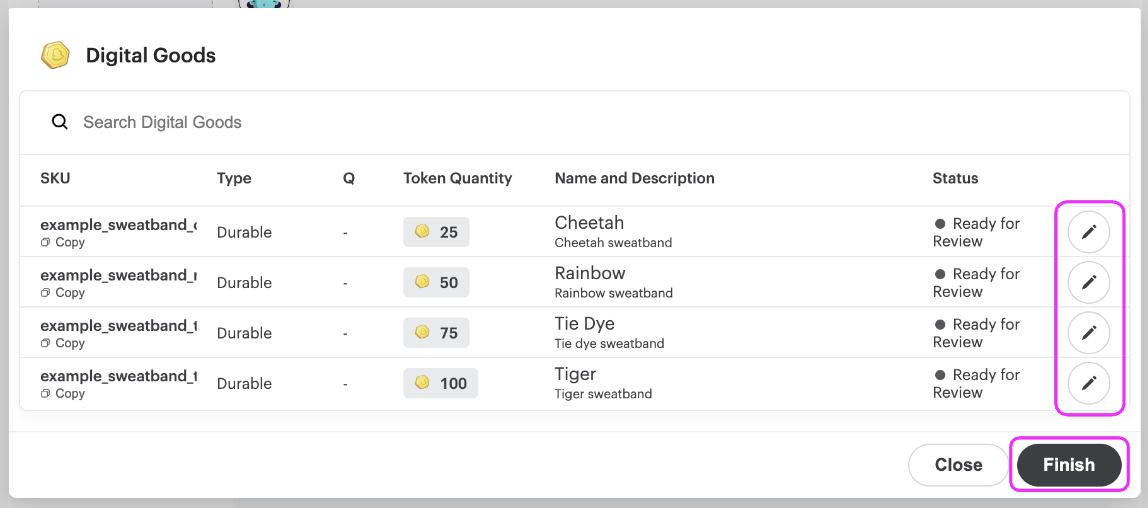Click the pencil icon for Rainbow
Screen dimensions: 1148x508
[1089, 282]
